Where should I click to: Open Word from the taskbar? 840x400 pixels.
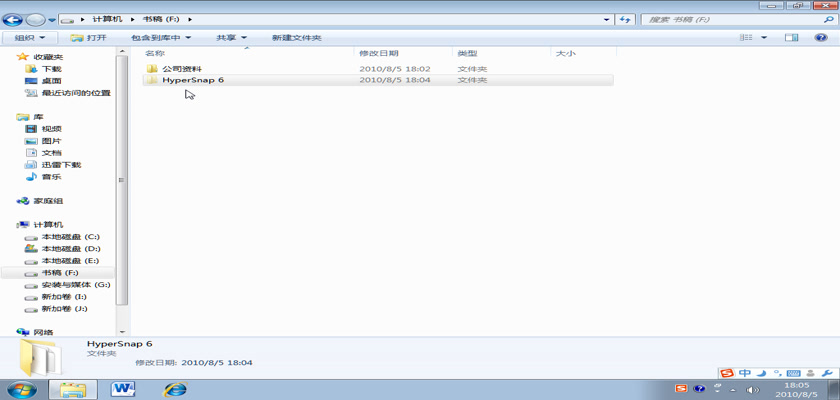(x=125, y=388)
